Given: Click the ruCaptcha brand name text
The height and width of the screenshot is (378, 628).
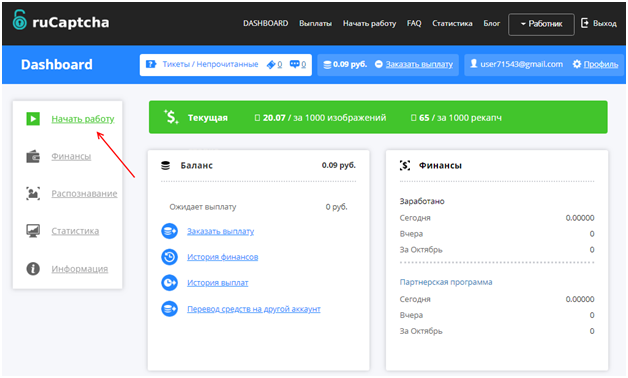Looking at the screenshot, I should click(x=70, y=22).
